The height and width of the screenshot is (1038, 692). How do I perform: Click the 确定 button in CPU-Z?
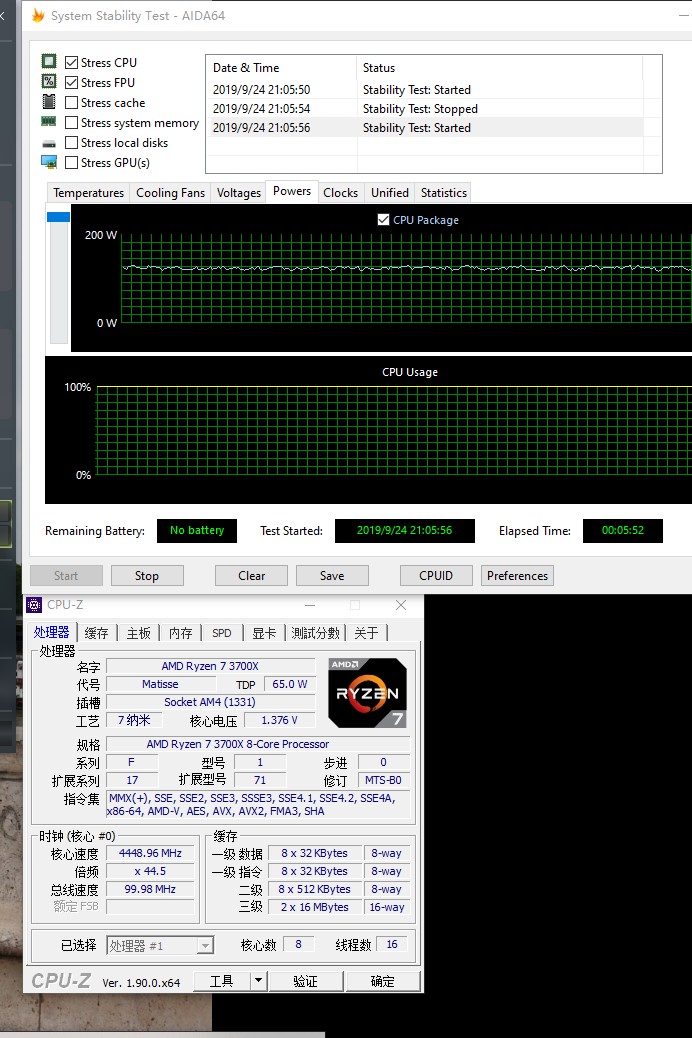[x=383, y=981]
